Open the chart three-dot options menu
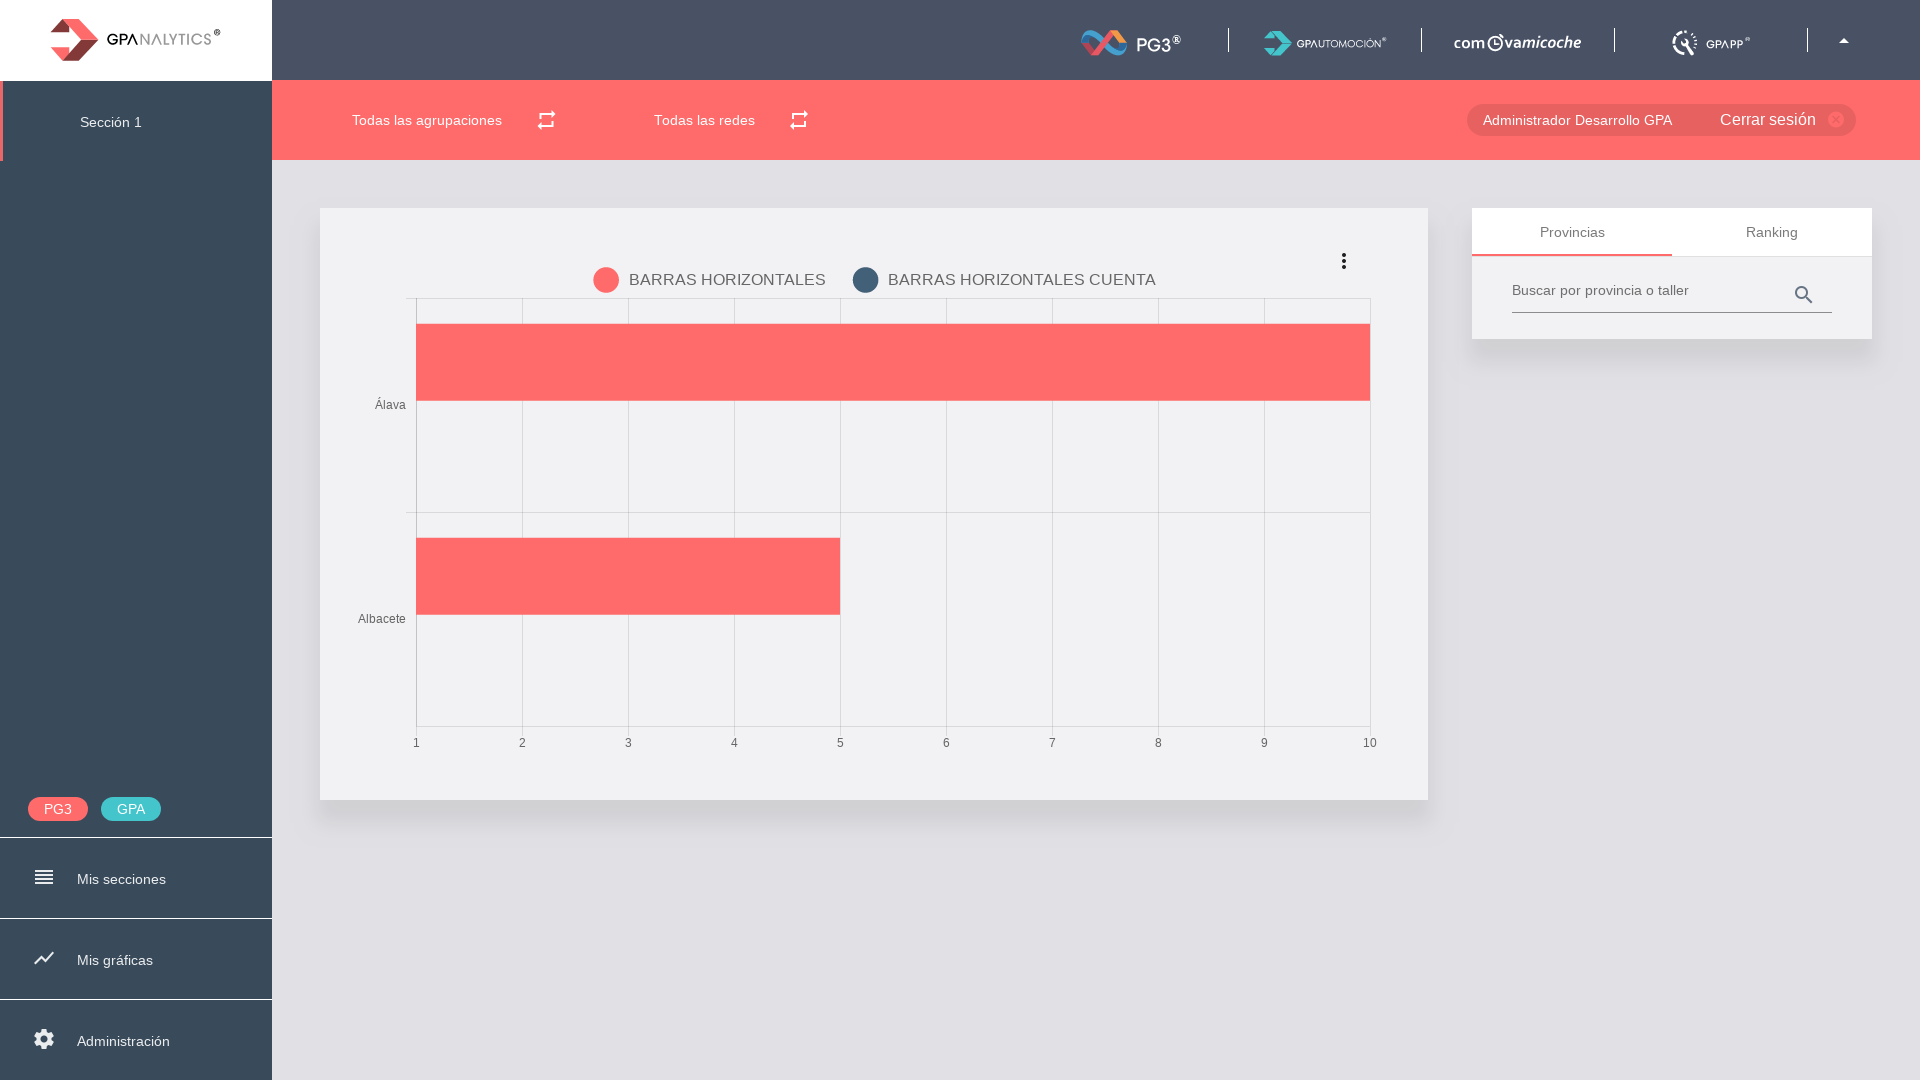 (x=1344, y=261)
